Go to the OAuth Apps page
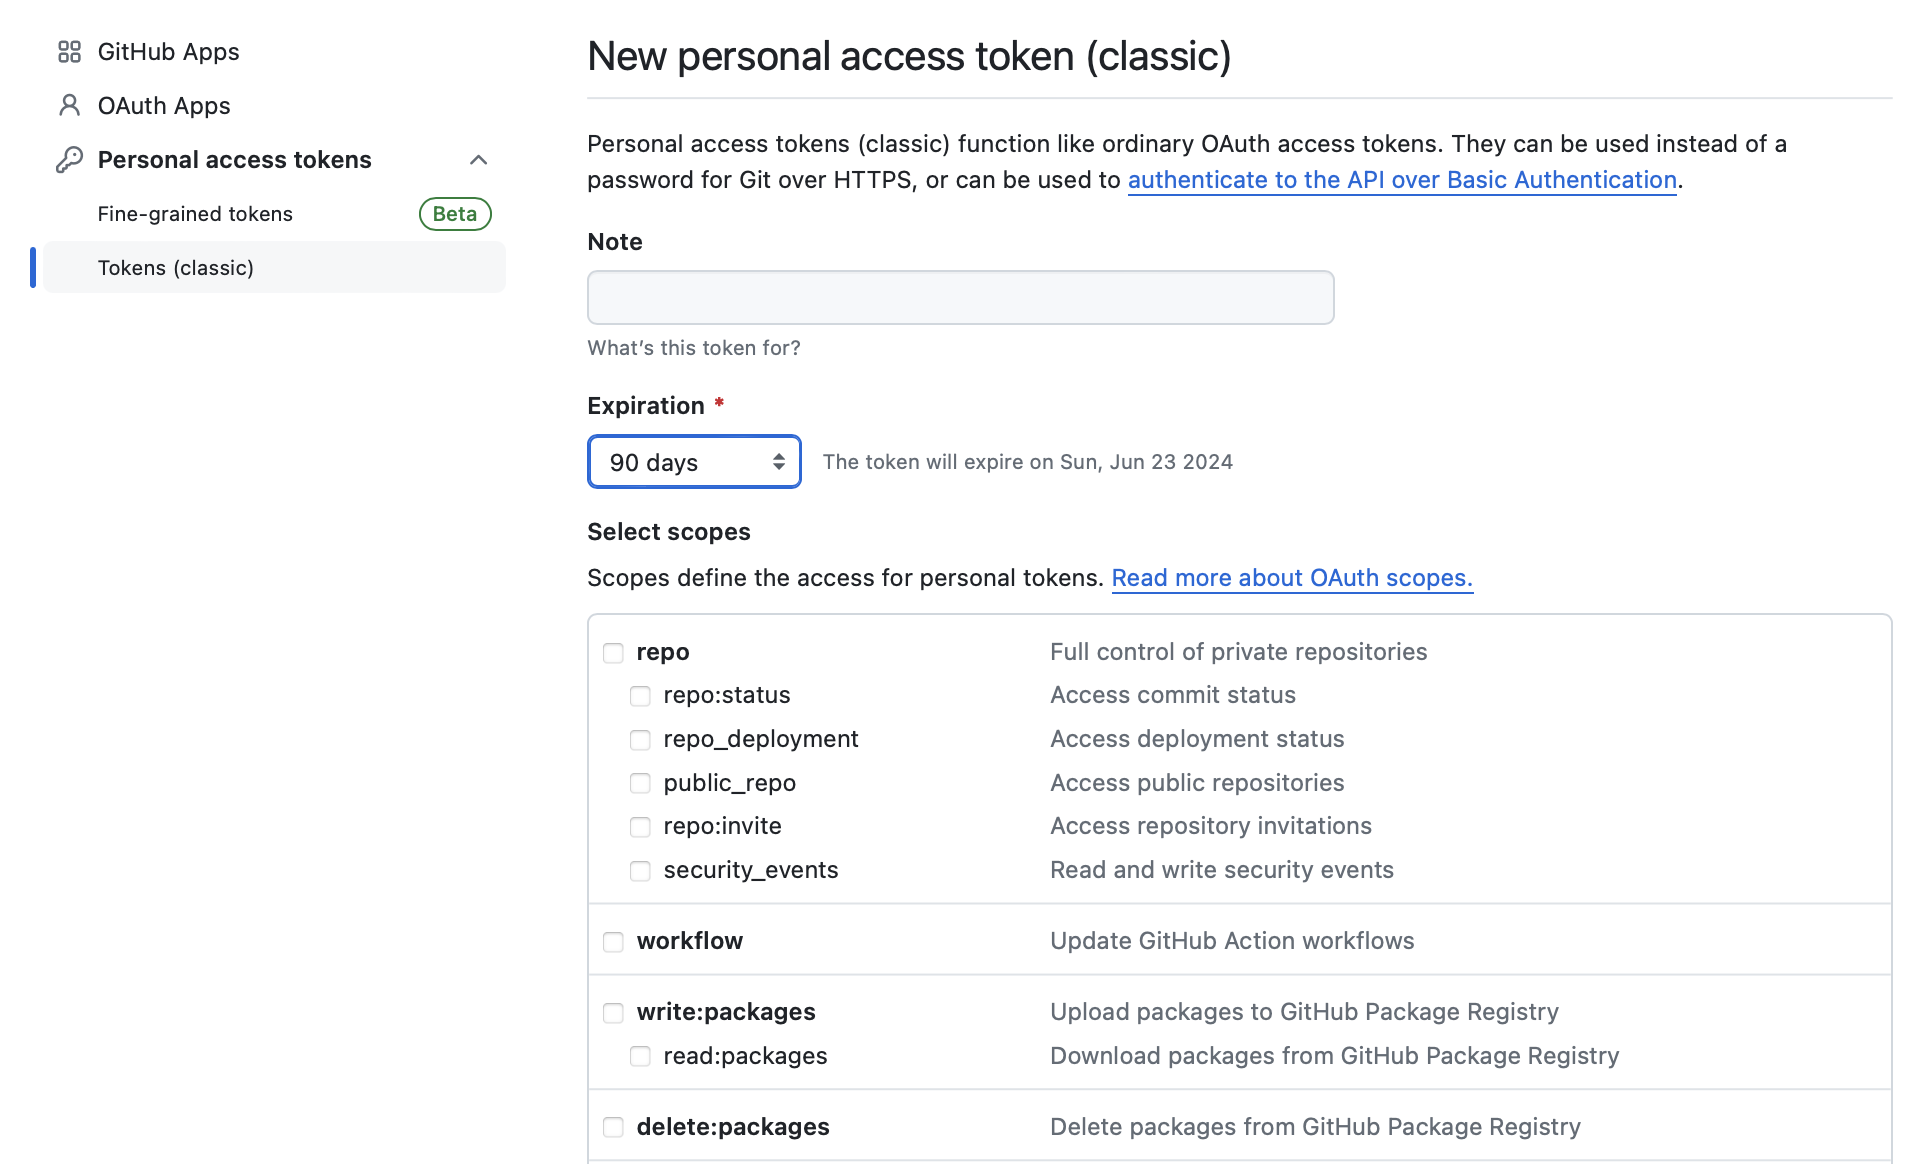The width and height of the screenshot is (1916, 1164). tap(164, 106)
